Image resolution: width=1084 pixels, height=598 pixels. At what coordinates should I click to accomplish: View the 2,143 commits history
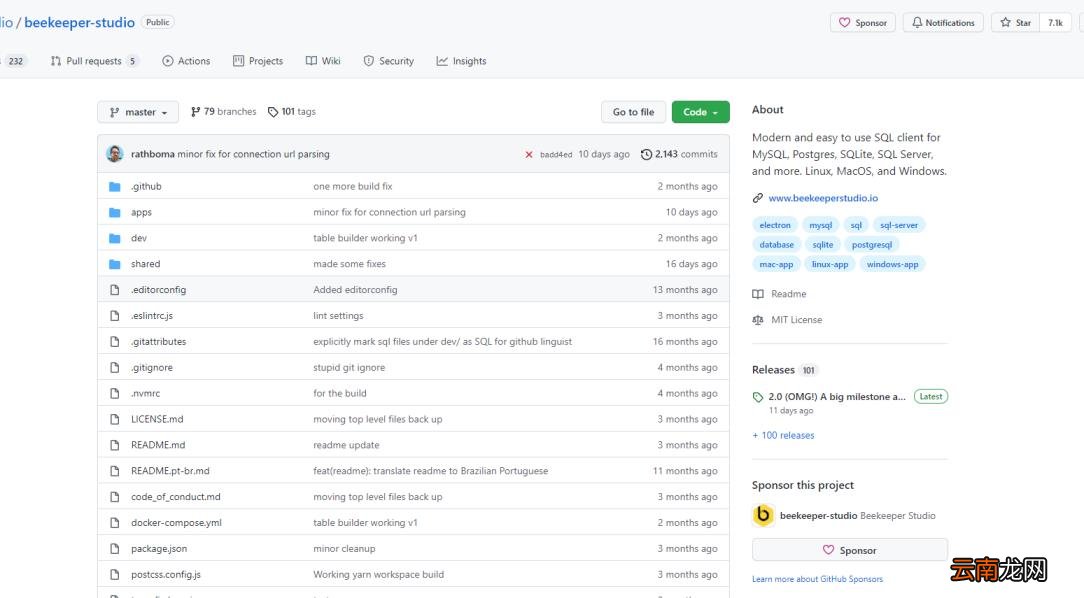point(679,154)
